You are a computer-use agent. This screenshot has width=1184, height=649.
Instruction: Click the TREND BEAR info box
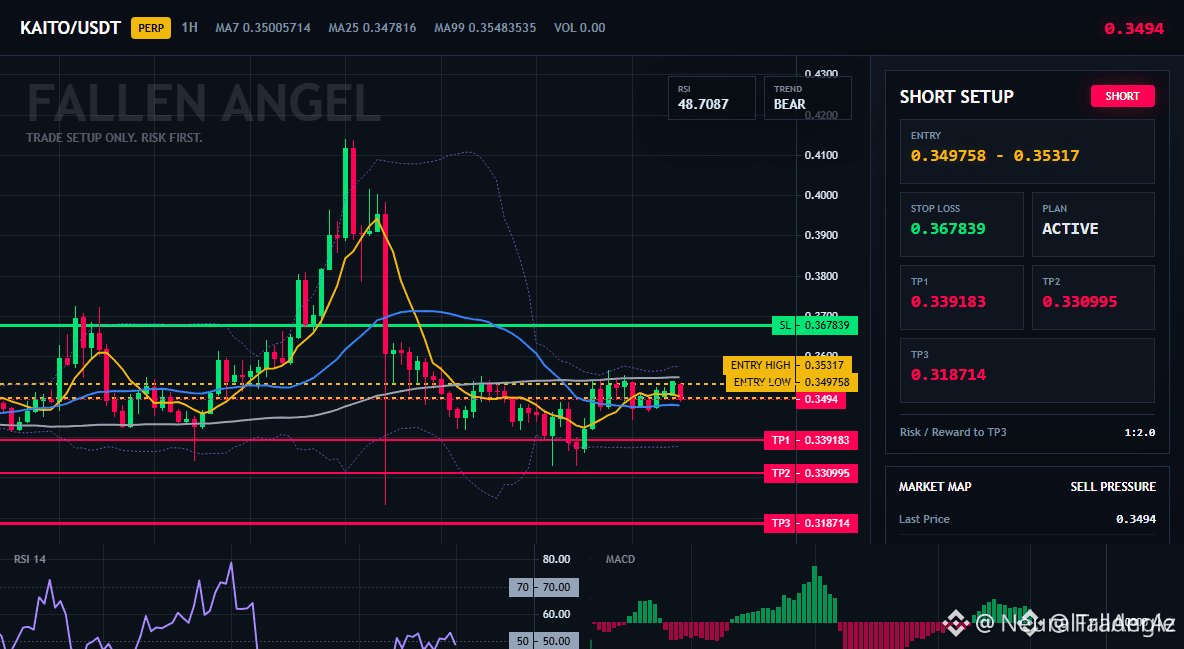point(807,97)
